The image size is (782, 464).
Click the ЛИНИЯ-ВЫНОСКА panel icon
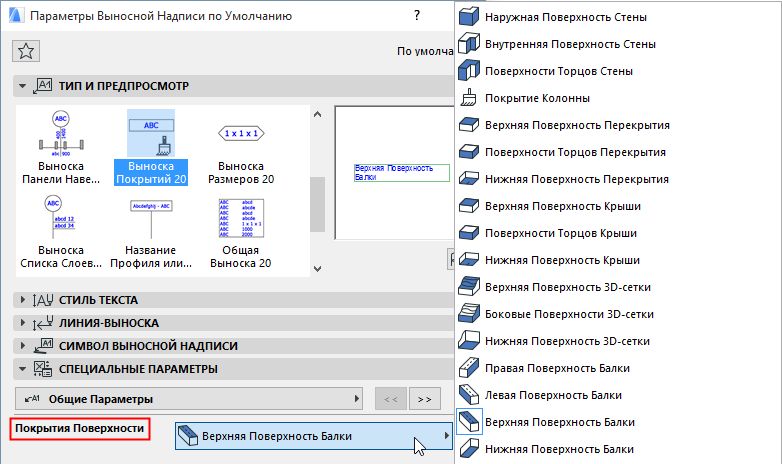coord(42,323)
